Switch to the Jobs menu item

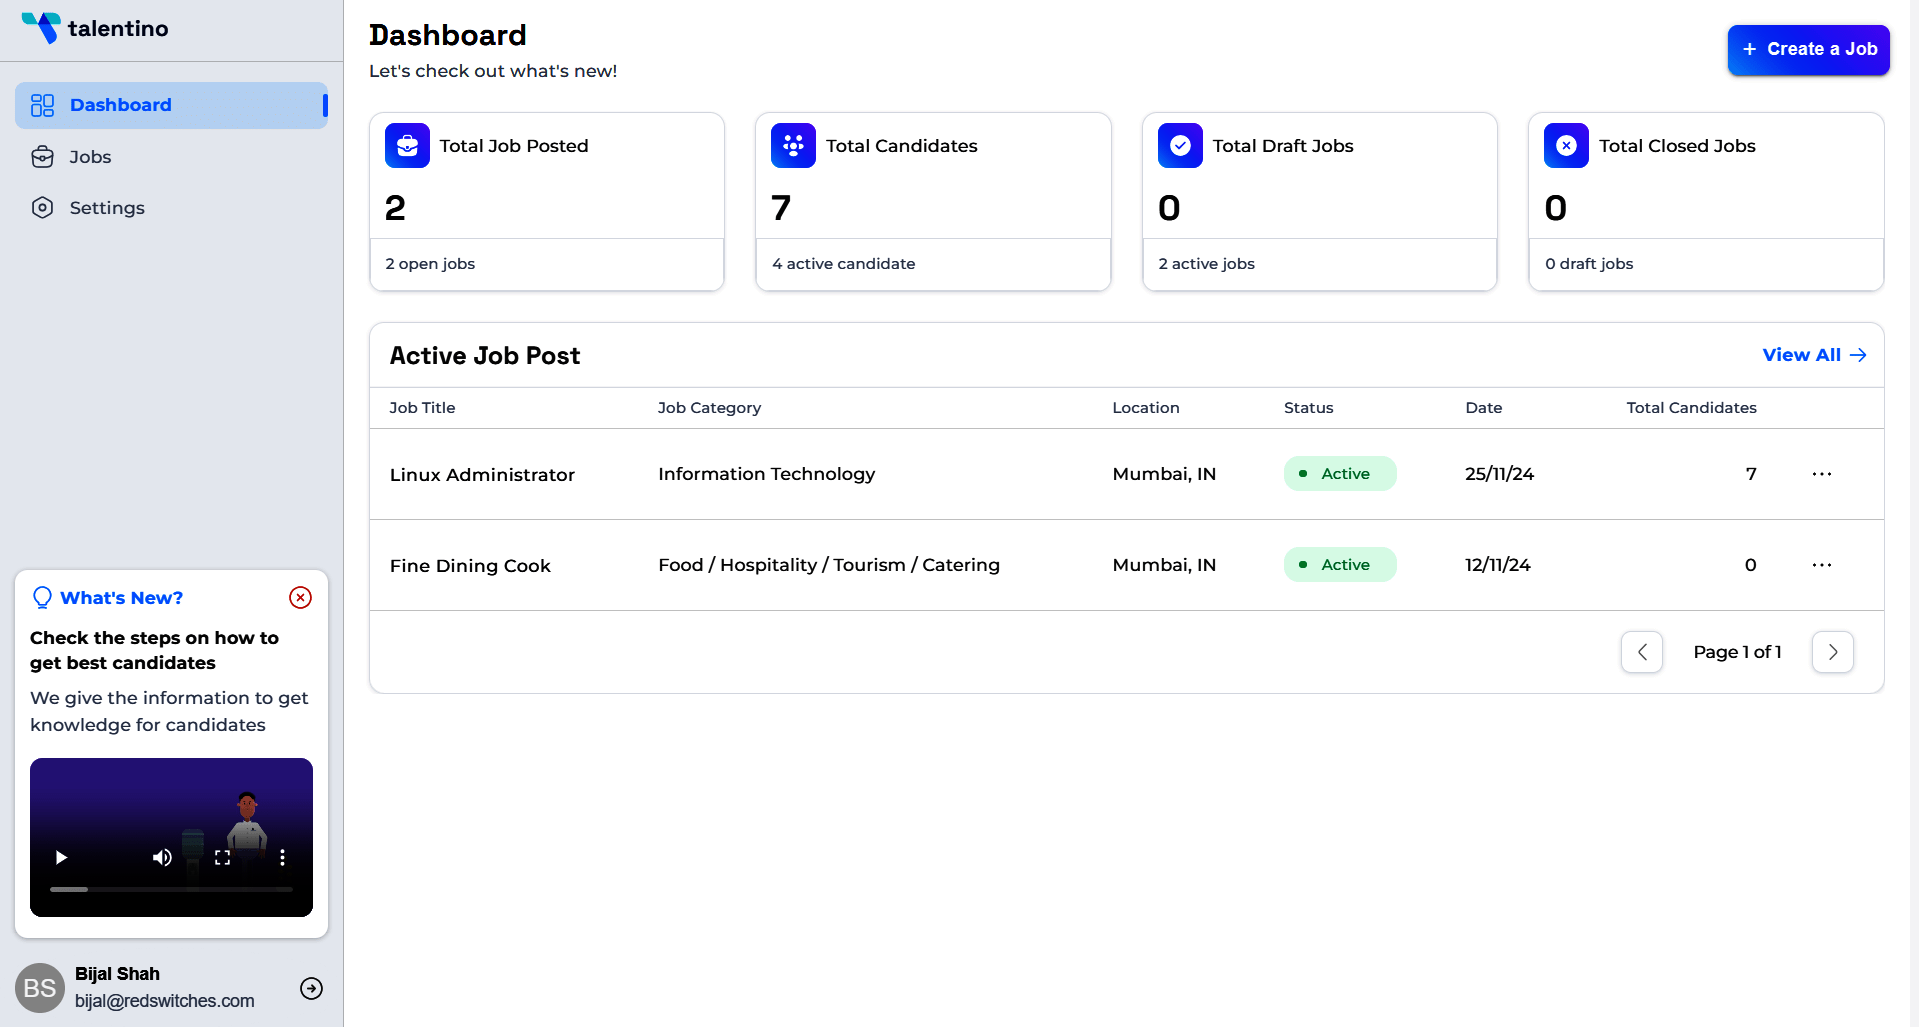pos(90,156)
